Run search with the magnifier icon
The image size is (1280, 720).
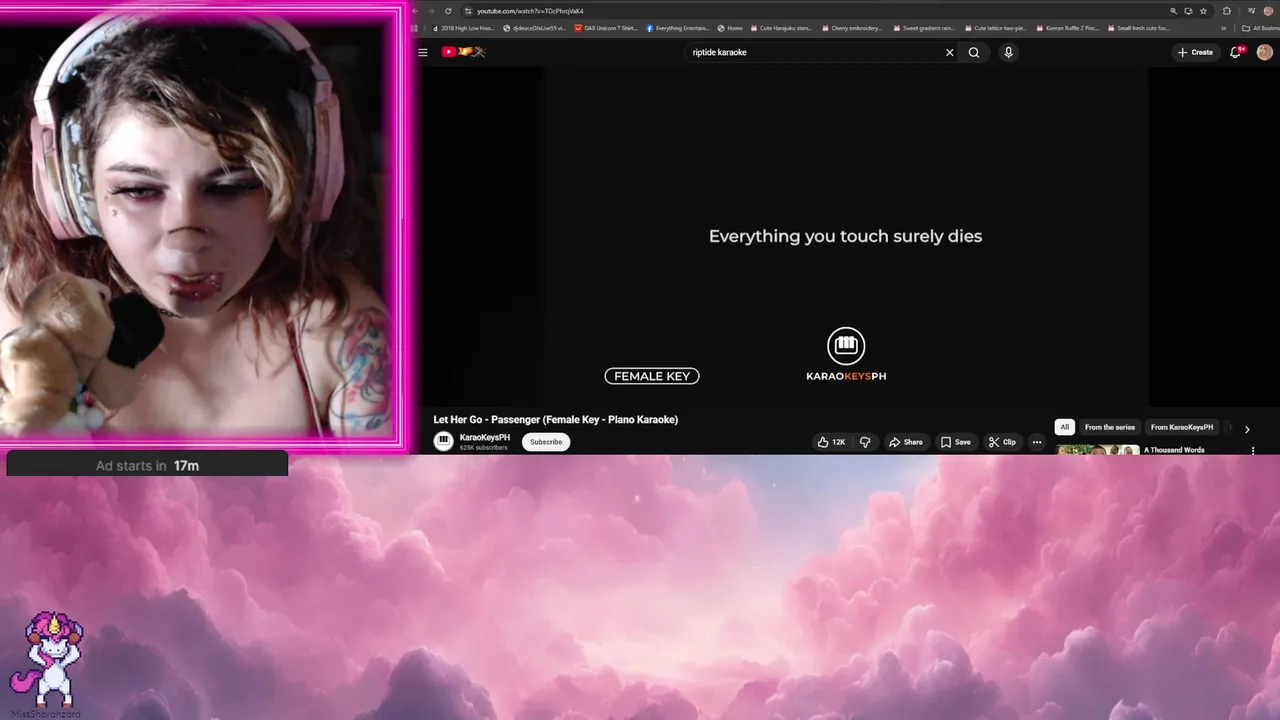974,52
